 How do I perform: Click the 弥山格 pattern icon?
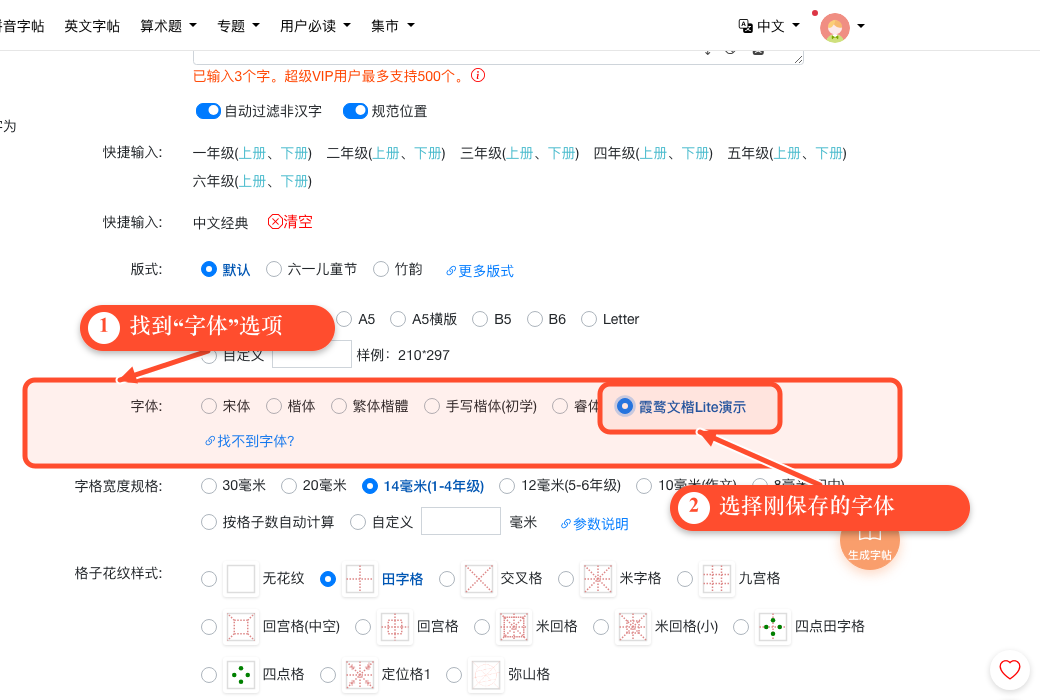(486, 675)
